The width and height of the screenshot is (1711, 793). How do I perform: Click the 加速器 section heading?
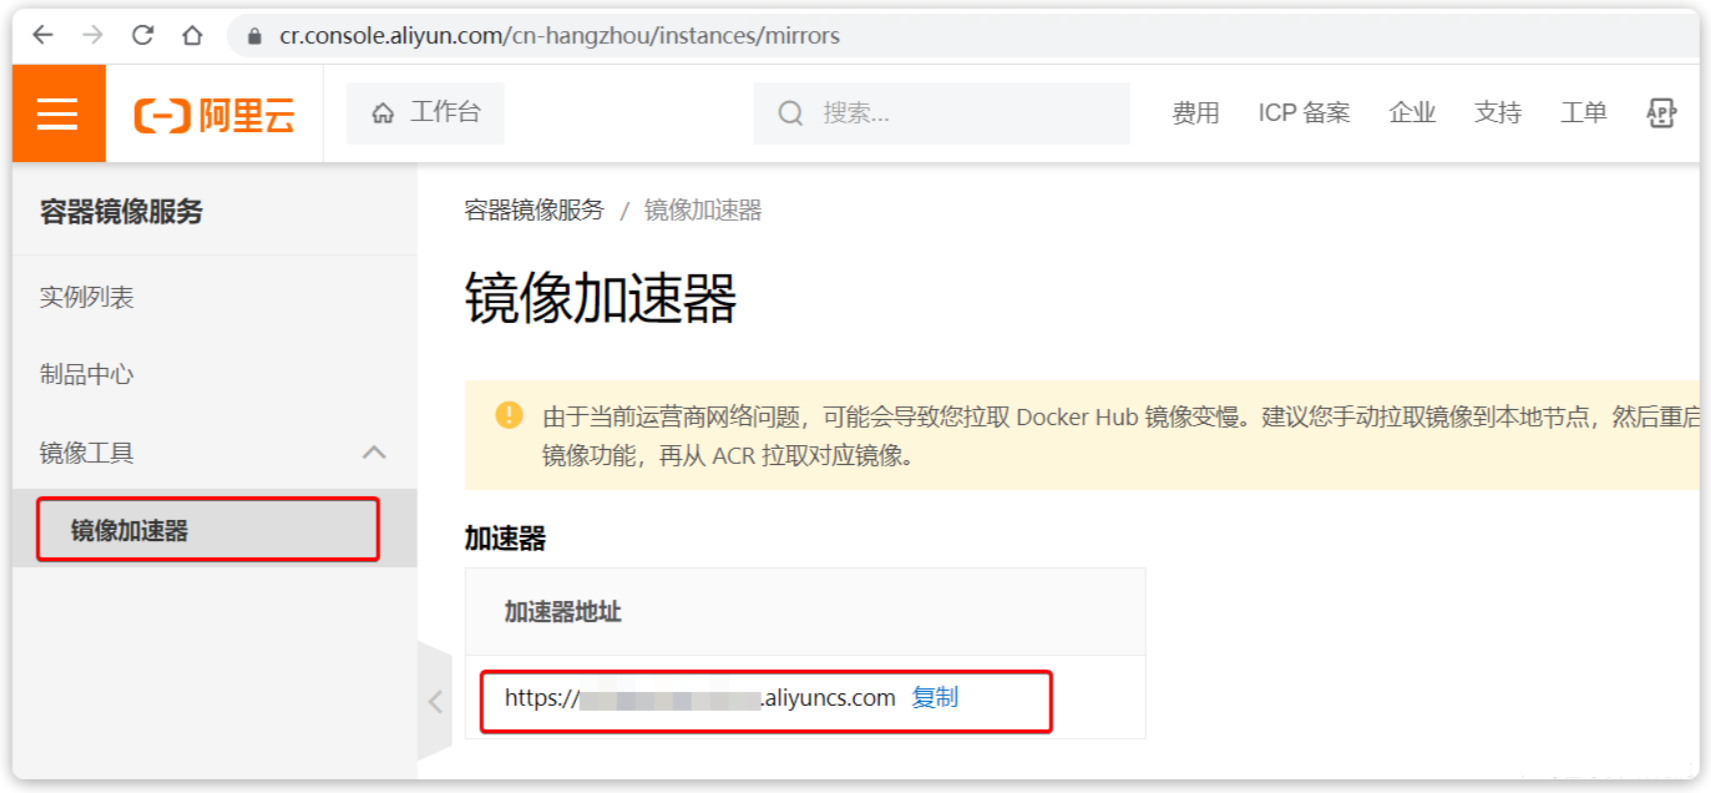tap(505, 538)
